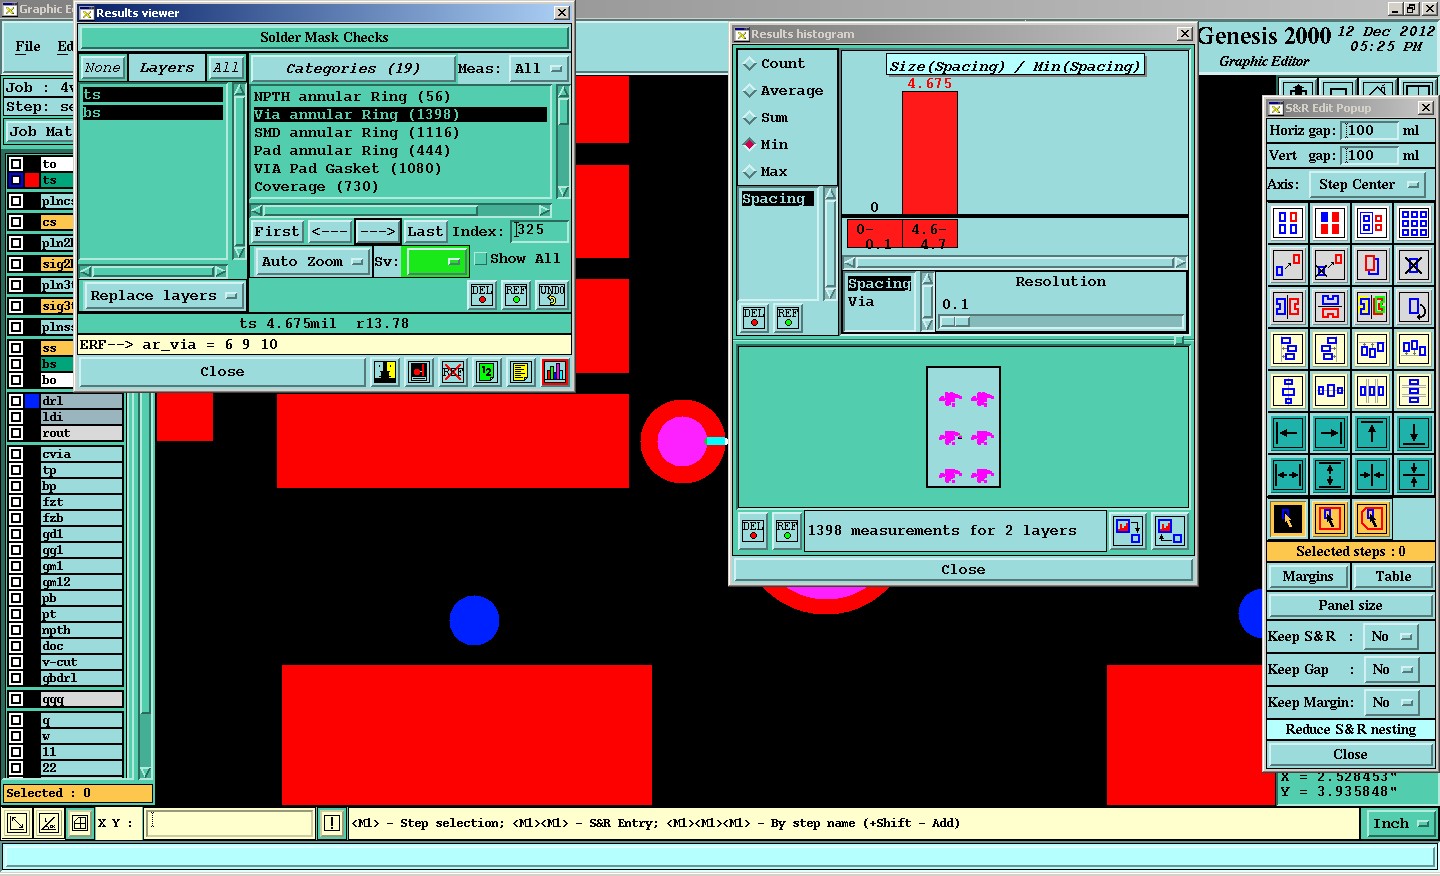Click the Margins button
Viewport: 1440px width, 876px height.
pos(1308,576)
